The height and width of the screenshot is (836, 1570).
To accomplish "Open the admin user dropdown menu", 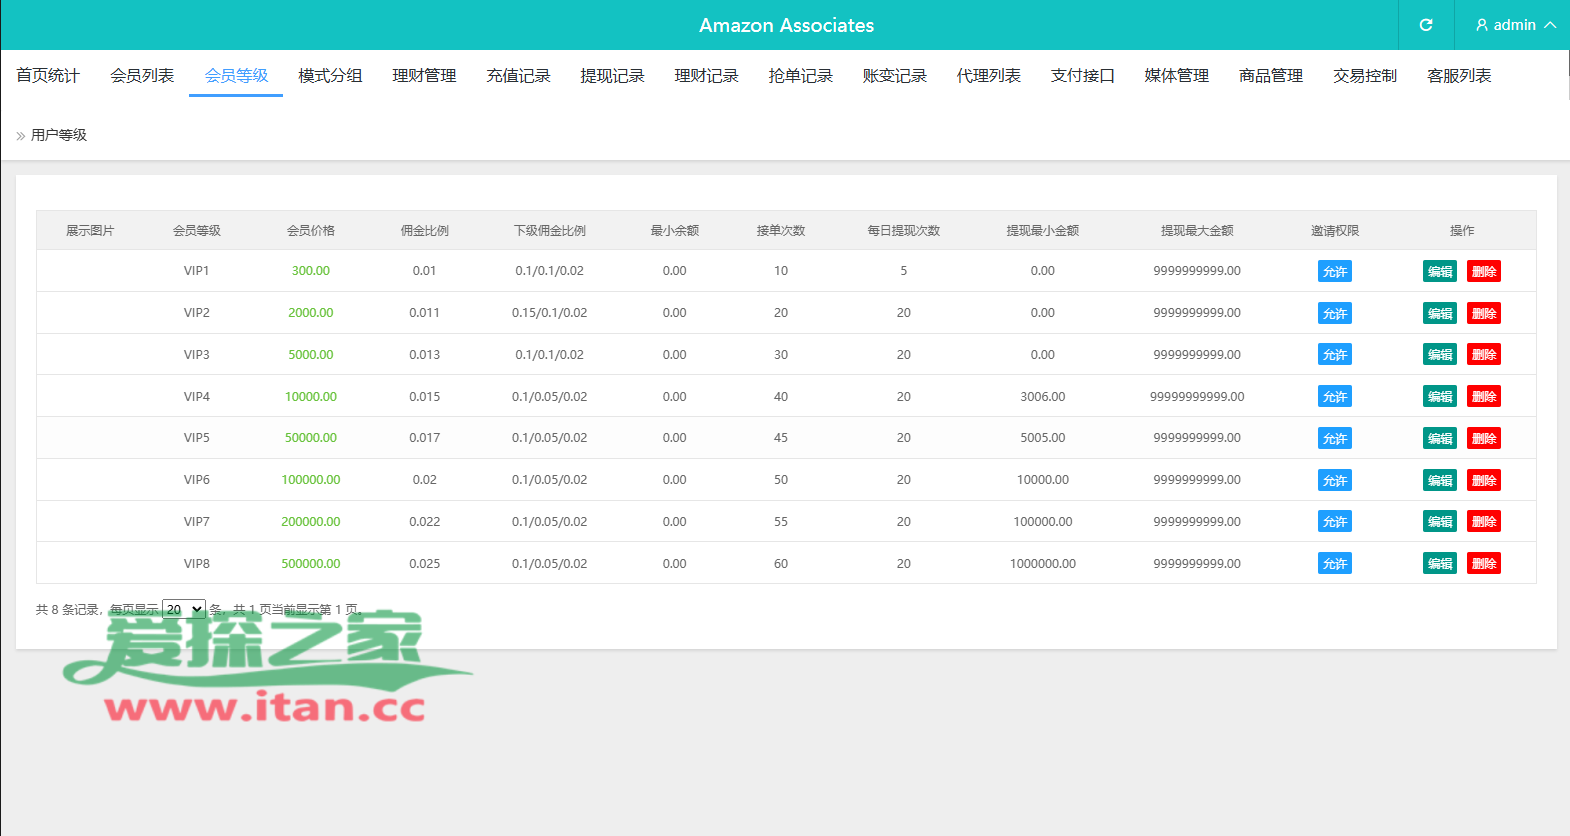I will [1516, 25].
